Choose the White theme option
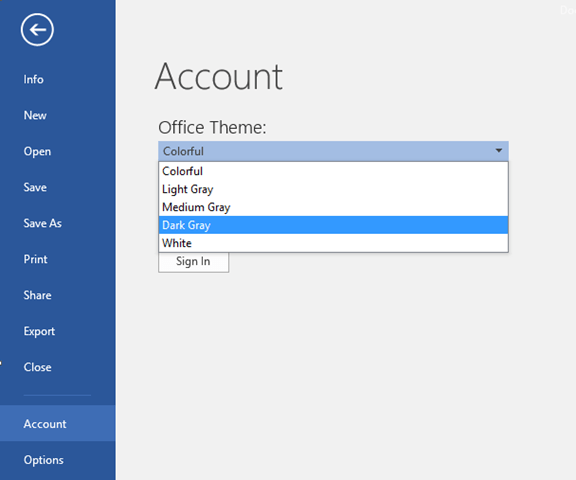Viewport: 576px width, 480px height. point(333,243)
